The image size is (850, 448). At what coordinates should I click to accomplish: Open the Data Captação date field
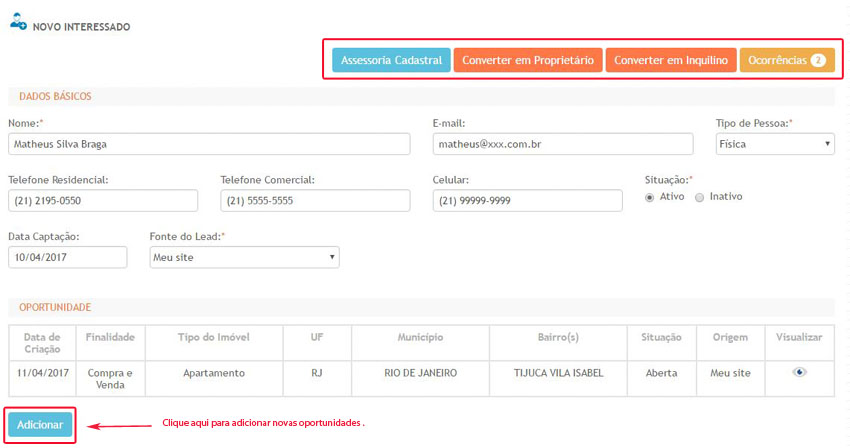(x=68, y=257)
